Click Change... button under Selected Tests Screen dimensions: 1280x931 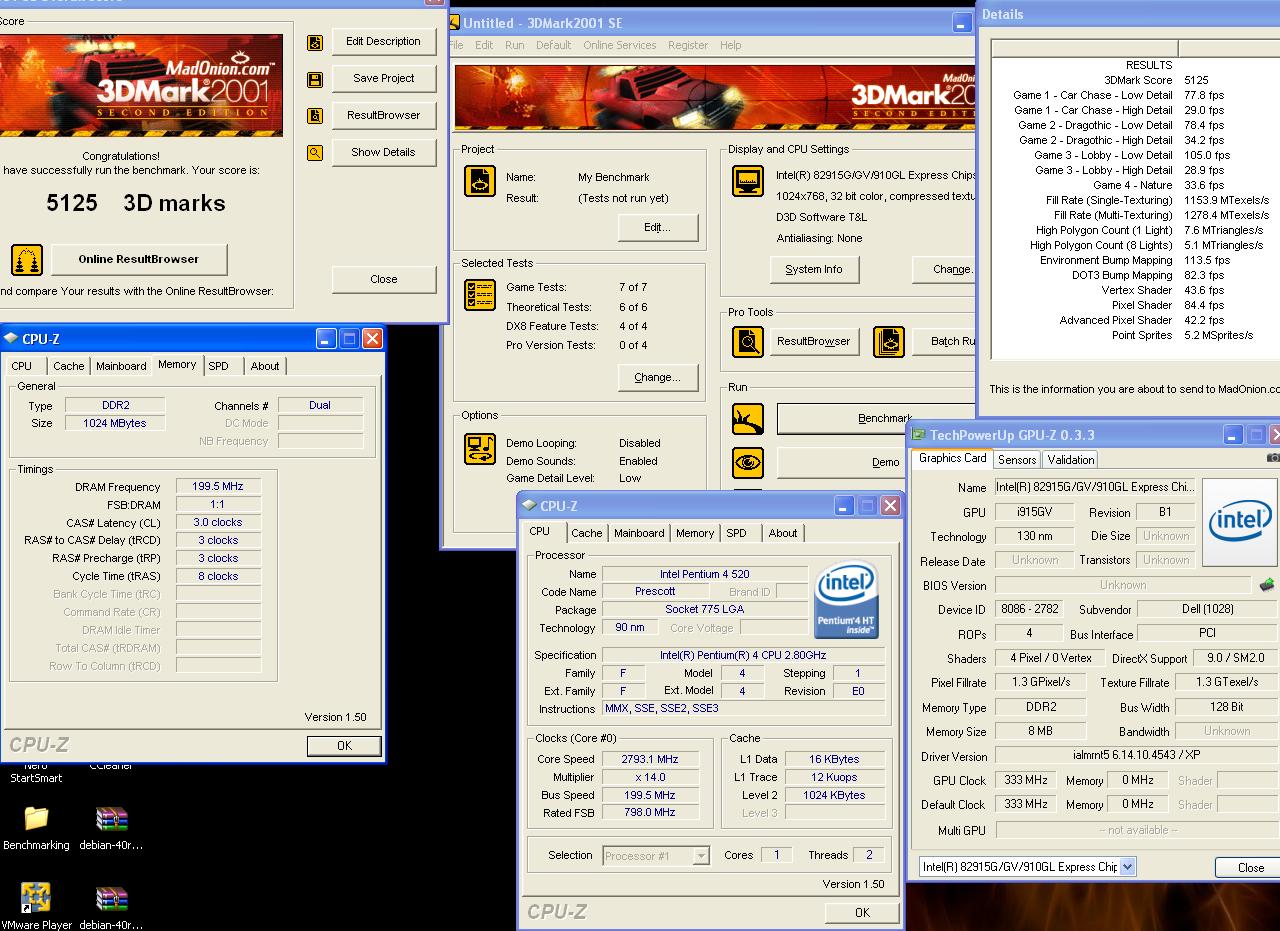click(x=657, y=377)
